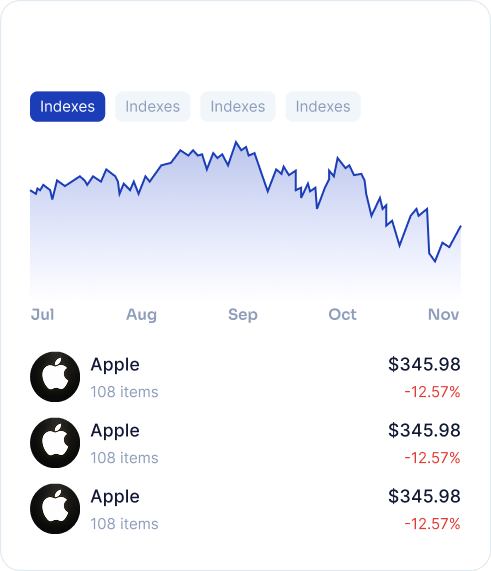
Task: Open the first Apple stock name
Action: [115, 365]
